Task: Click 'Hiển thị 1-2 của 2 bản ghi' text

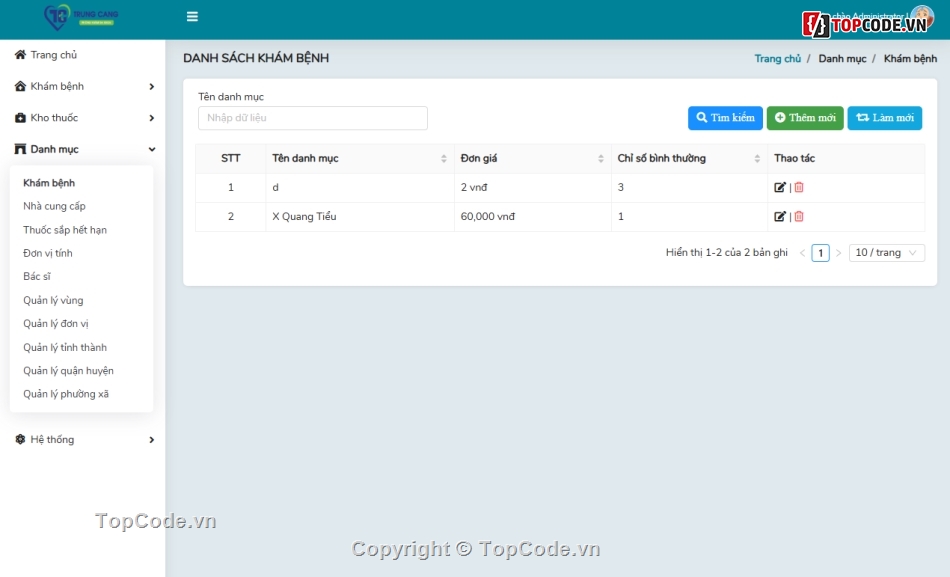Action: [x=726, y=253]
